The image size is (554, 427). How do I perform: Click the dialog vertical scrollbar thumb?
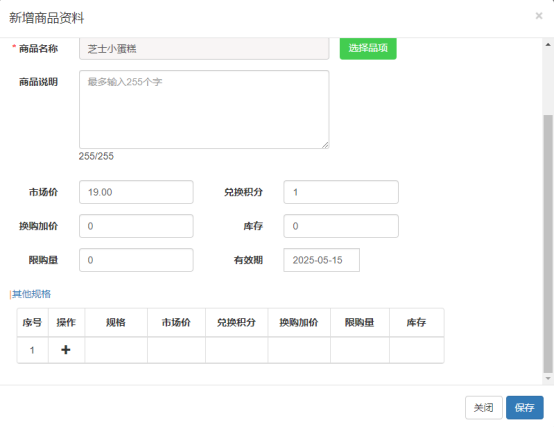548,244
